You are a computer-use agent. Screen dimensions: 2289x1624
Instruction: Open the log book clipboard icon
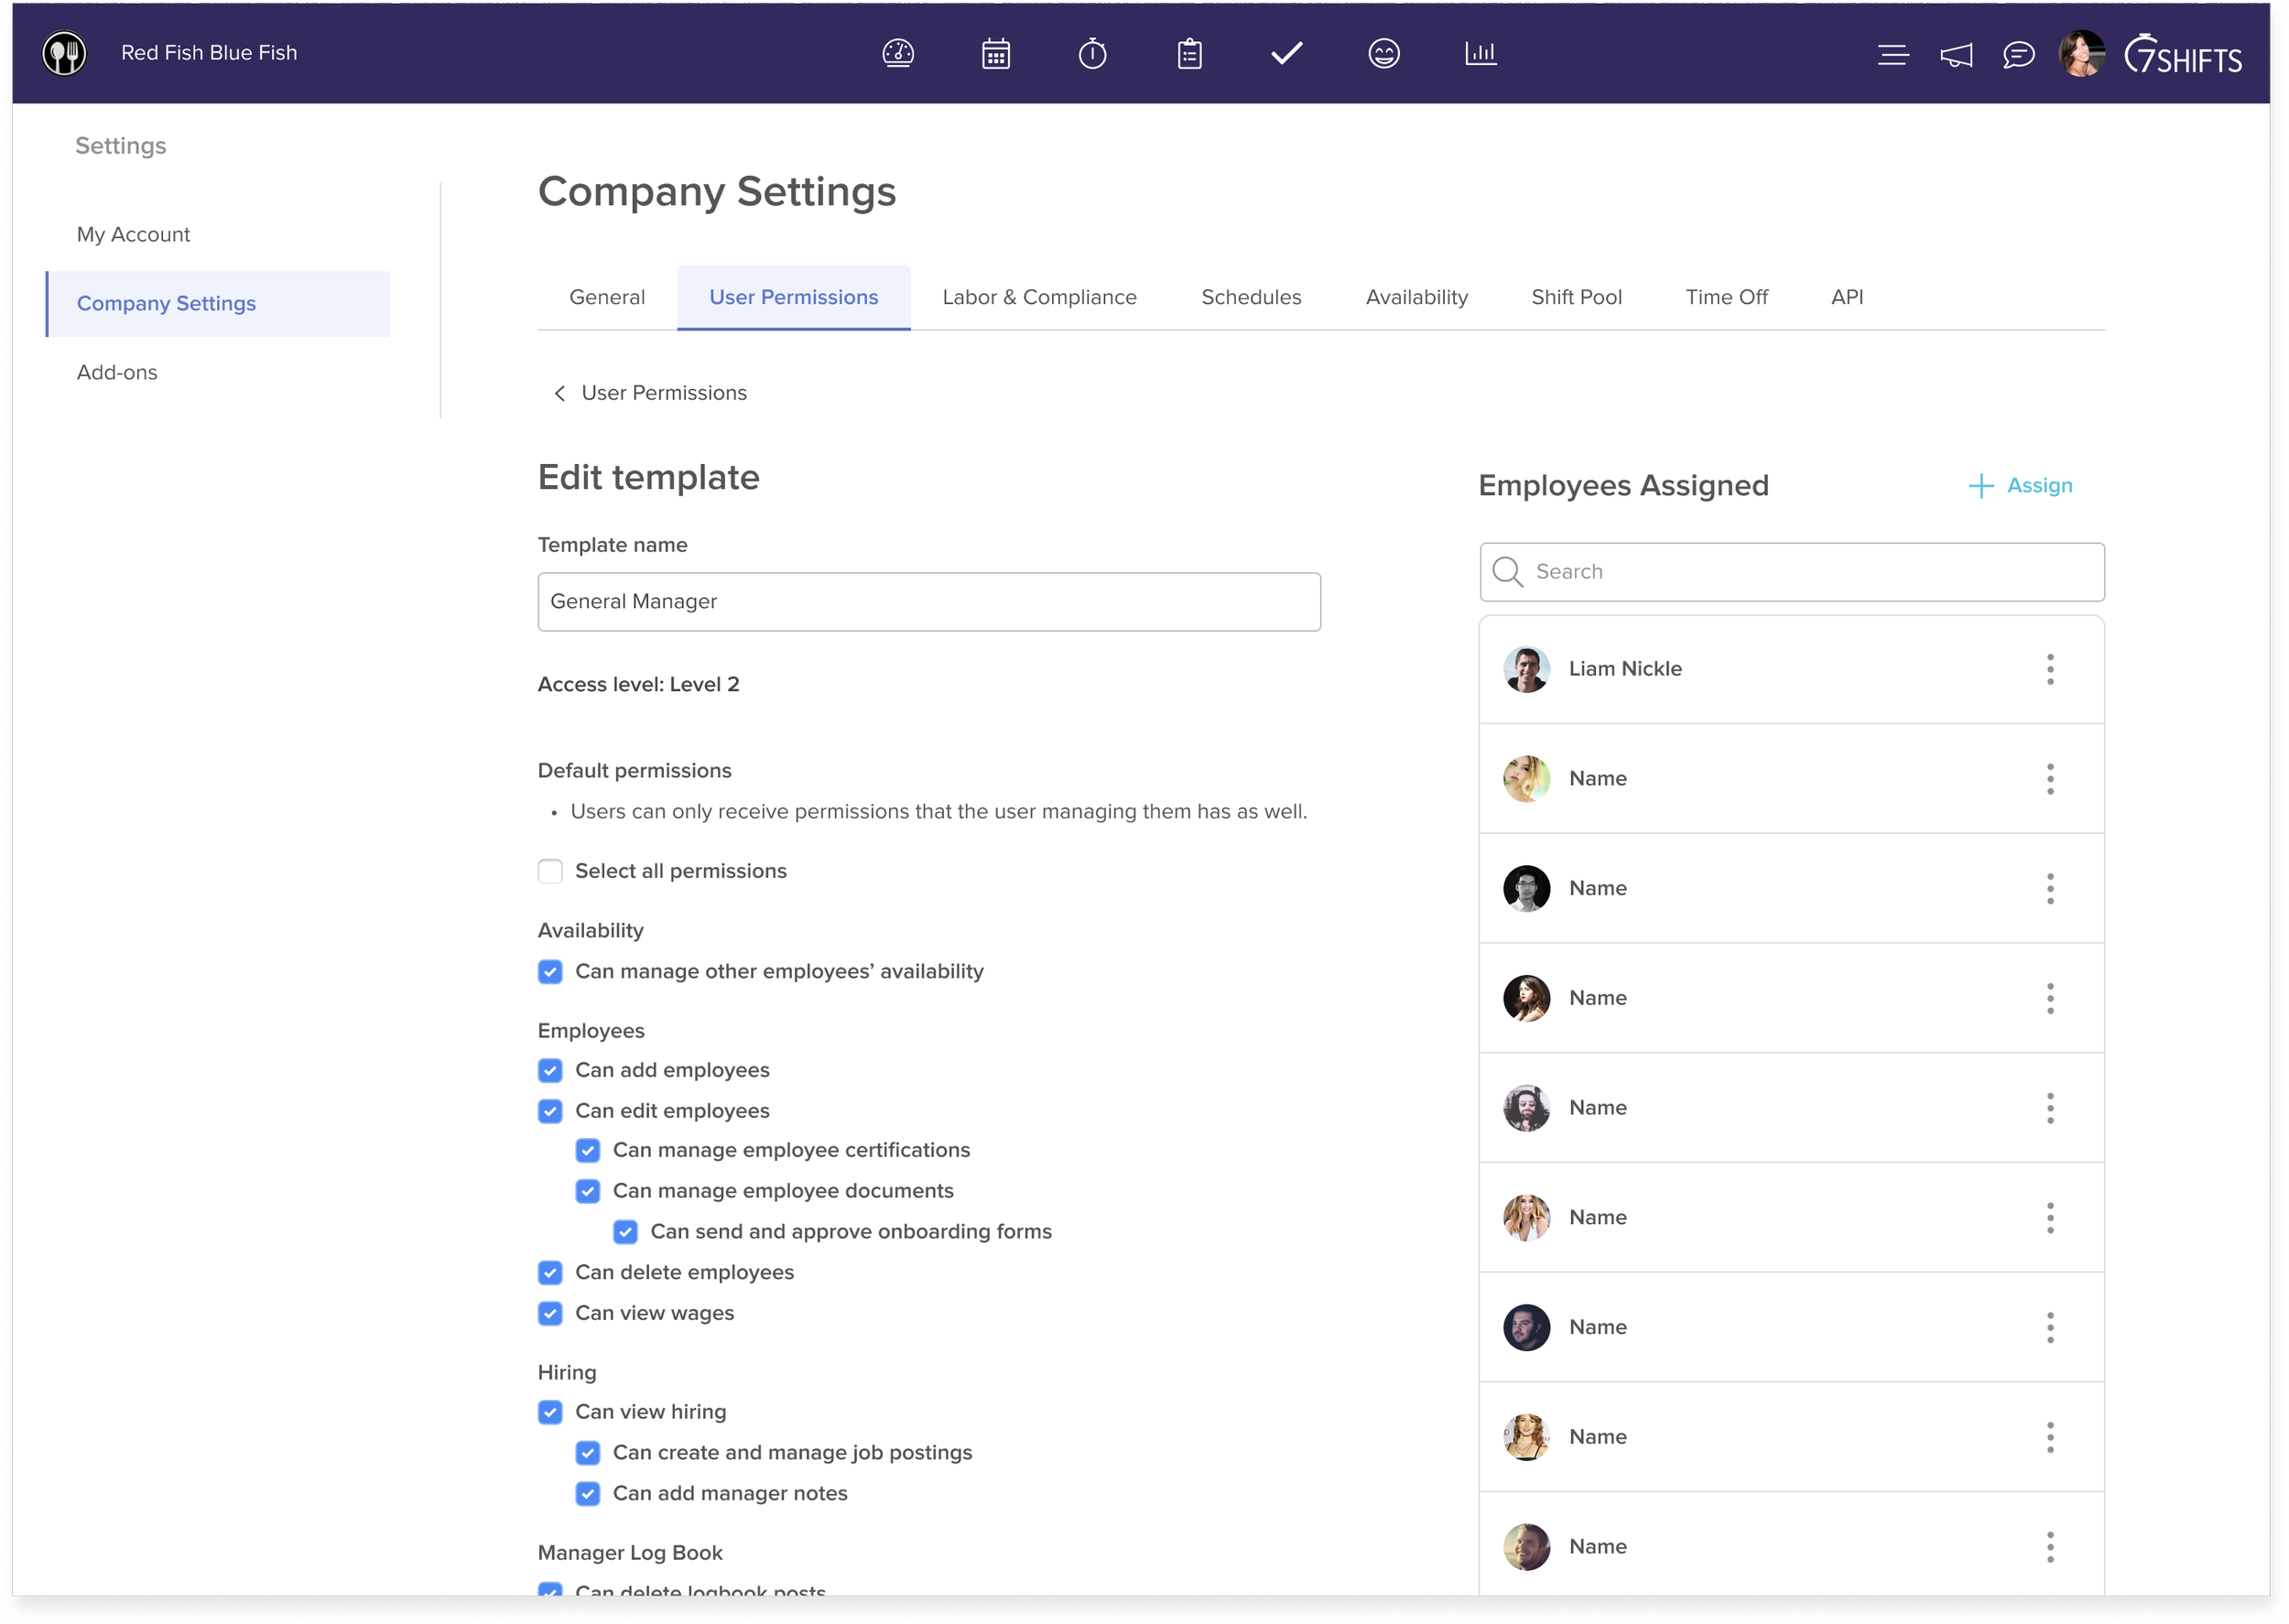1189,53
